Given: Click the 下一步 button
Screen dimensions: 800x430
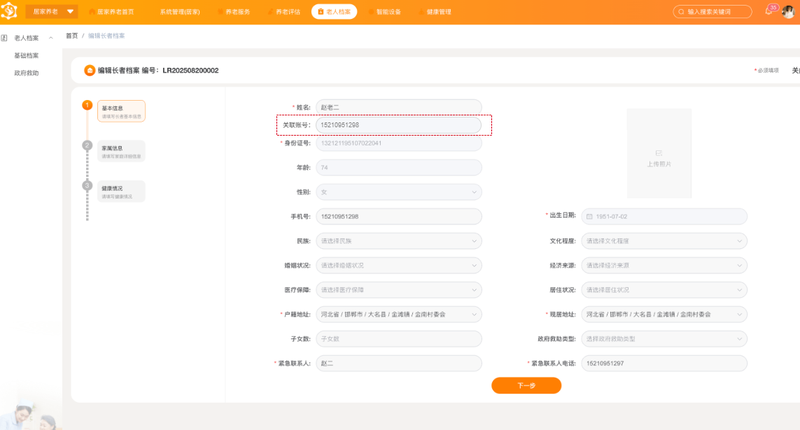Looking at the screenshot, I should [x=526, y=386].
